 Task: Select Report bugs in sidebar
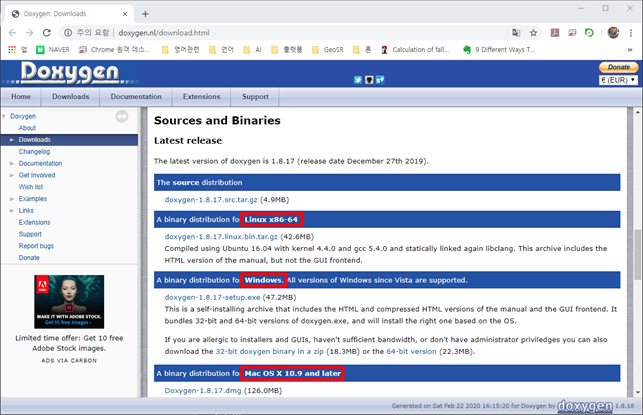[36, 246]
